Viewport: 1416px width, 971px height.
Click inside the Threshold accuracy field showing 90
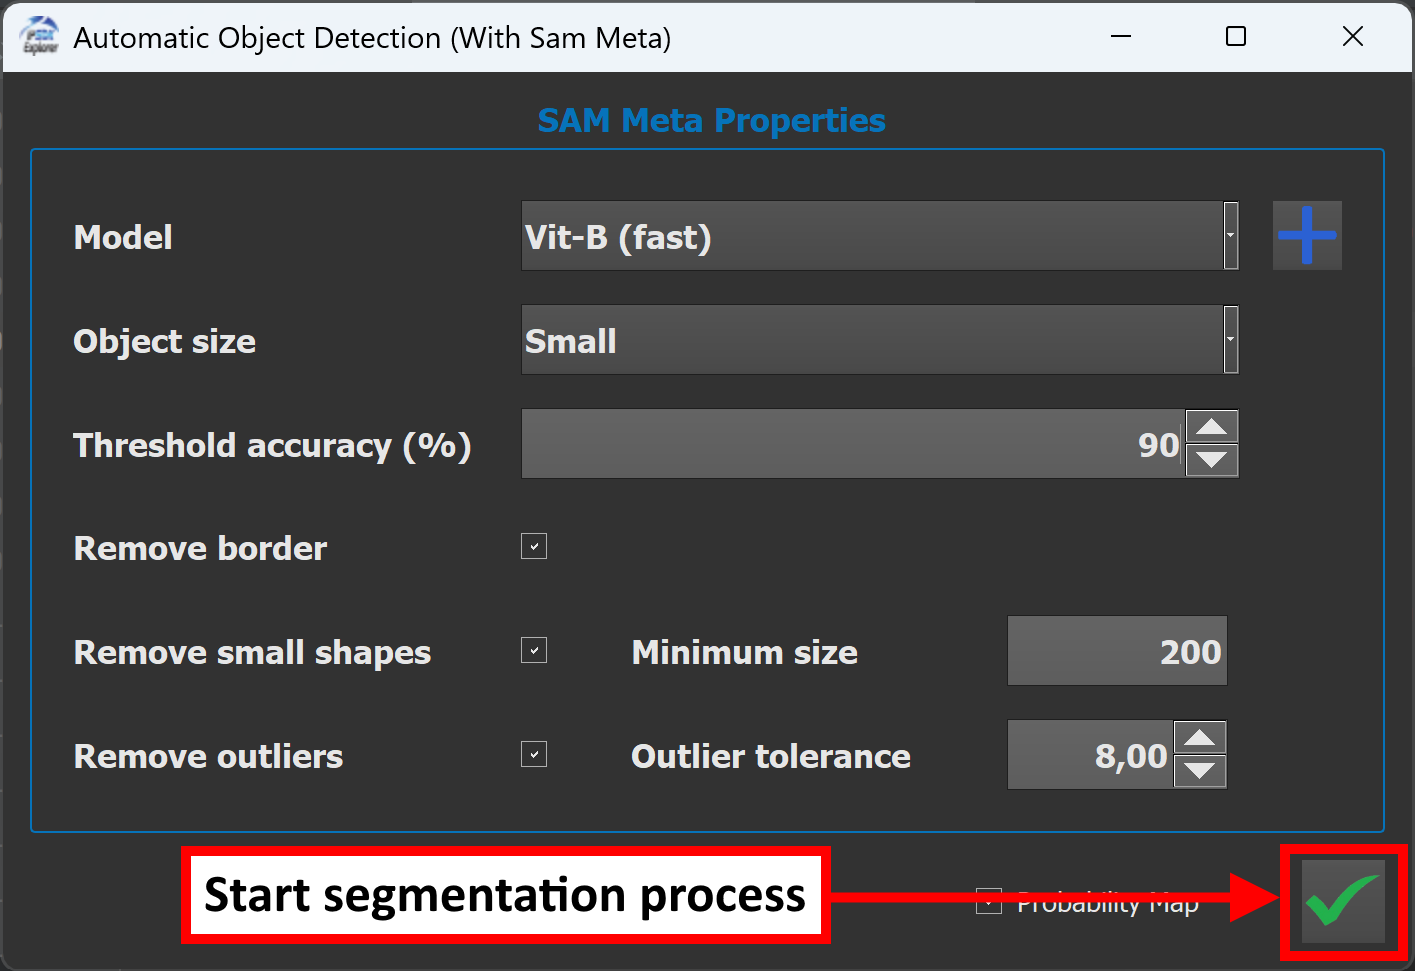pyautogui.click(x=850, y=444)
